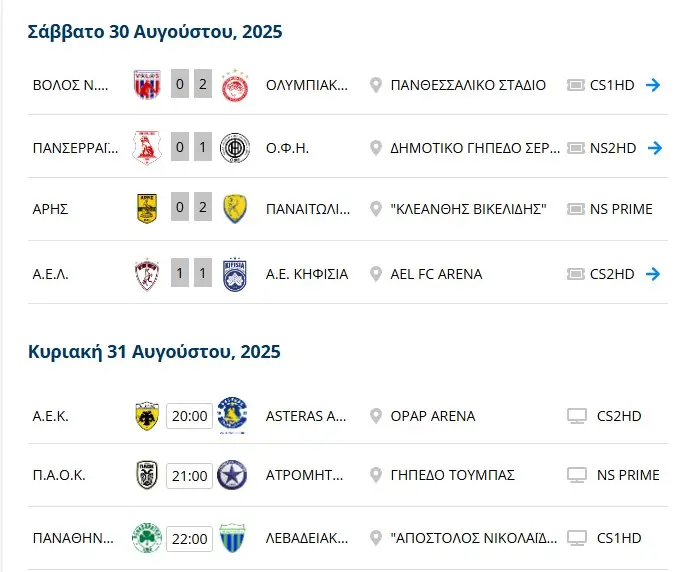
Task: Click the A.E. Kifisia team crest
Action: 235,274
